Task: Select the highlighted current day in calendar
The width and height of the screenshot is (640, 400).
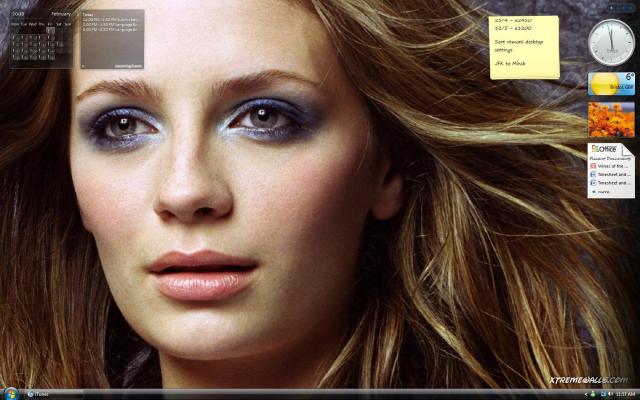Action: click(50, 30)
